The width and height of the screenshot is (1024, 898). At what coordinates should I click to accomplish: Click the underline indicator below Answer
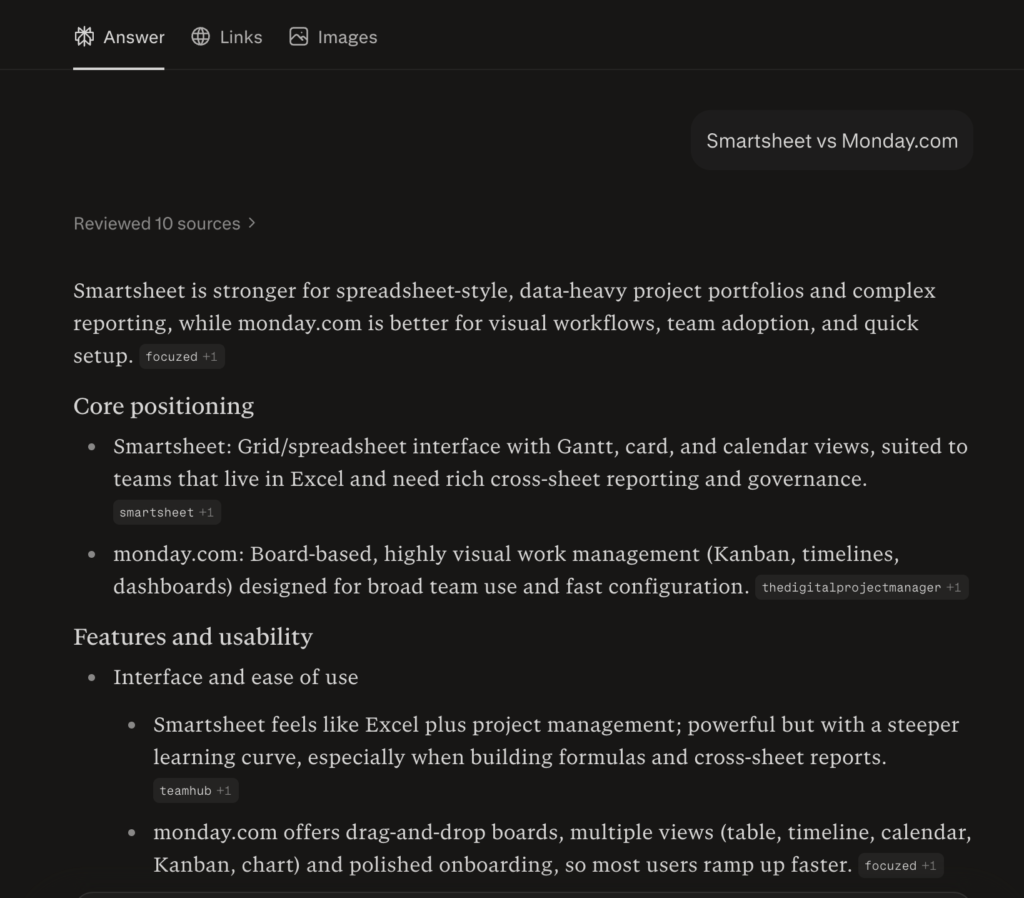[118, 69]
